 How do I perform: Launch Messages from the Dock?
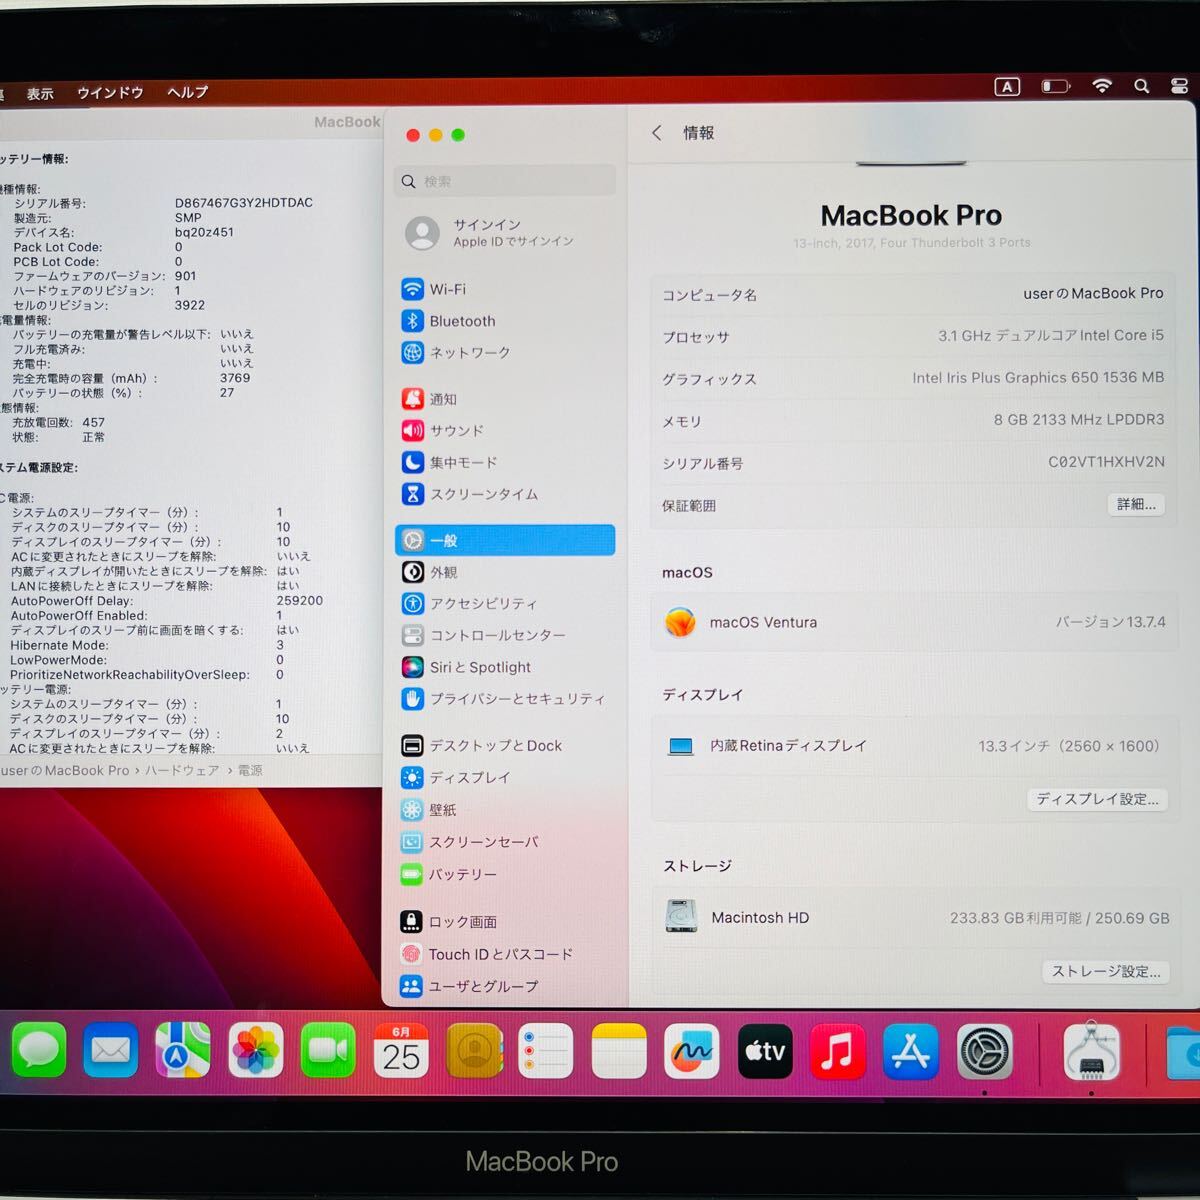[x=39, y=1051]
